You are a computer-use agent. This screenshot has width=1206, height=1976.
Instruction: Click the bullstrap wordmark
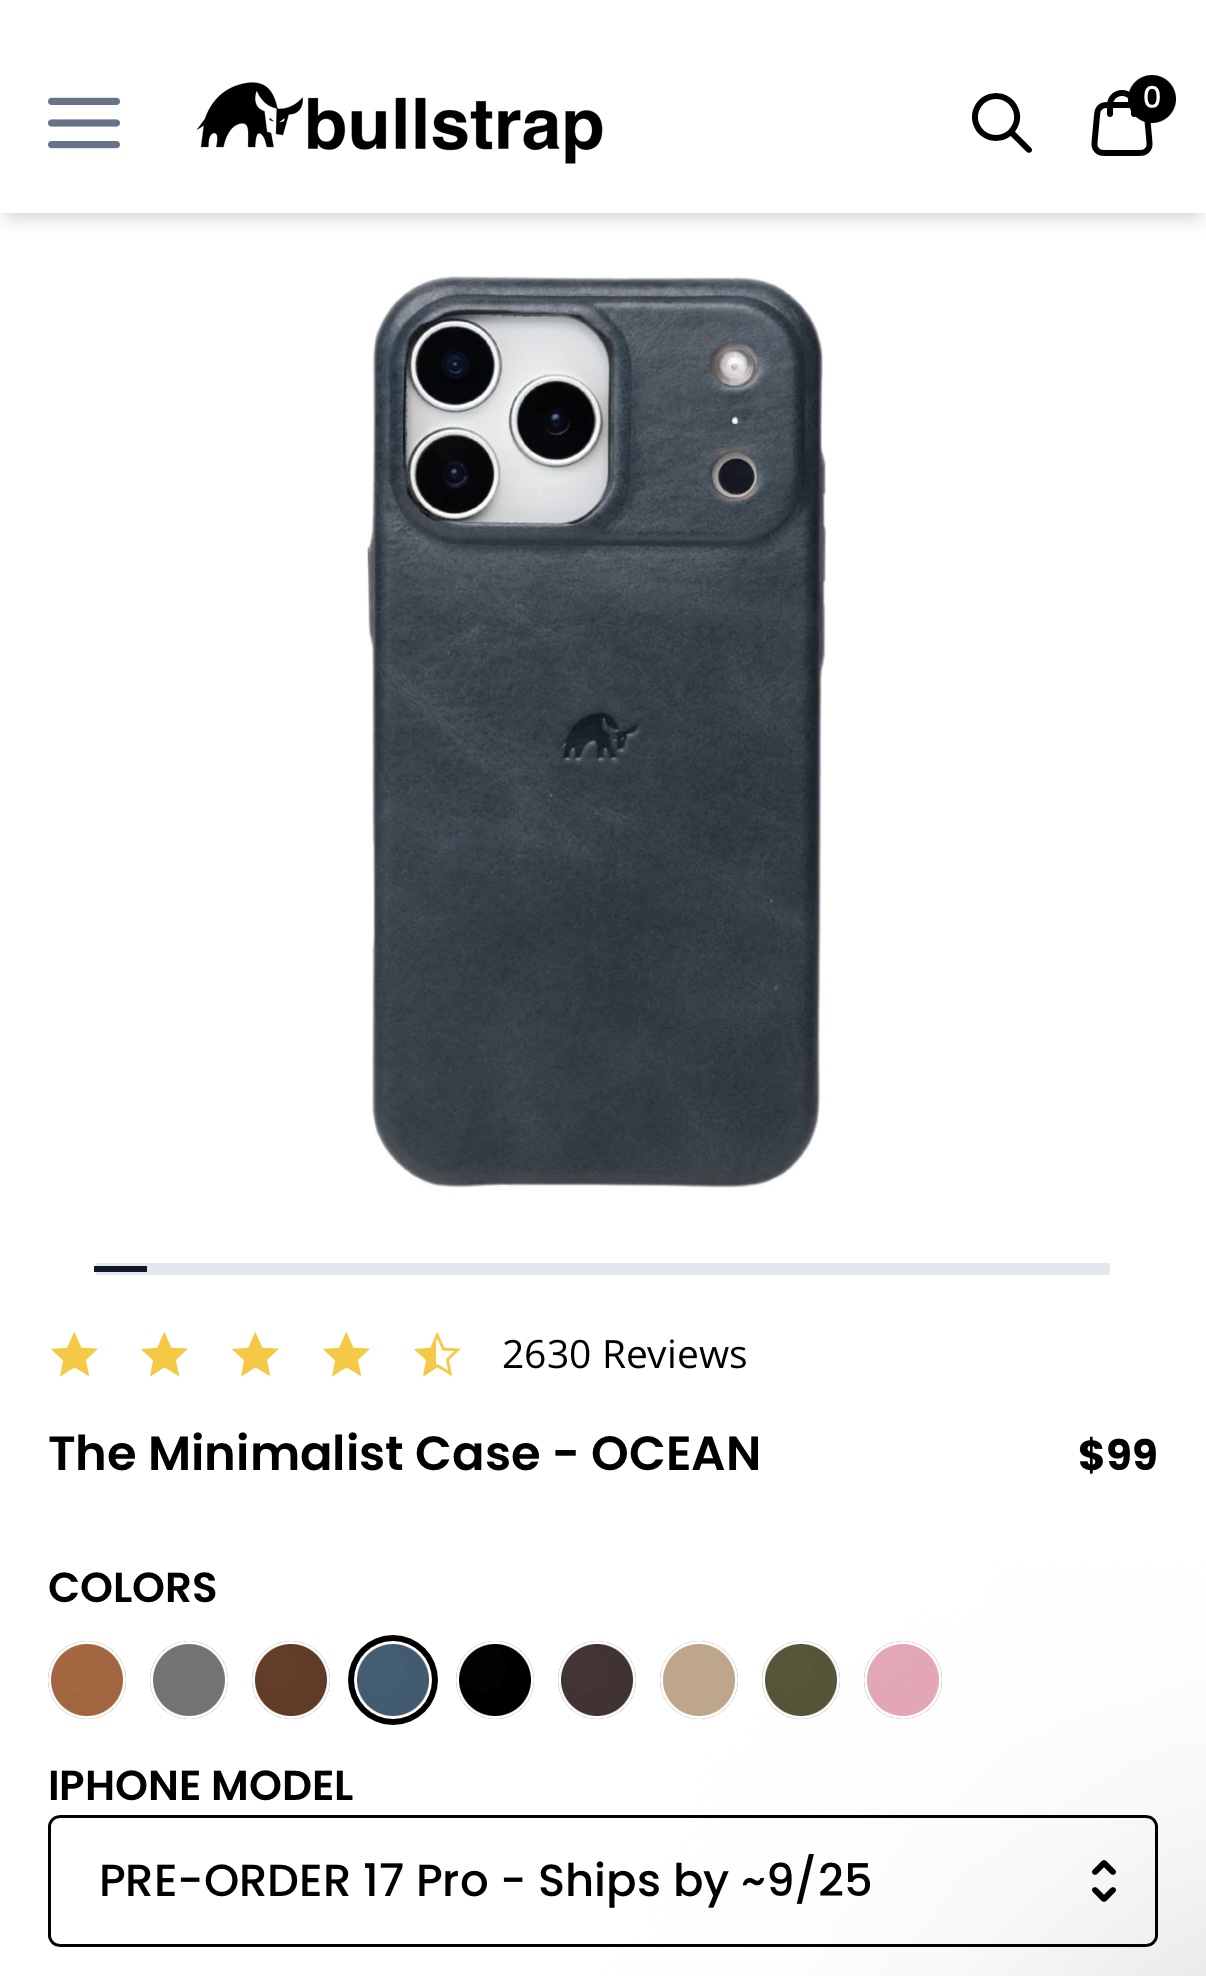[x=454, y=127]
